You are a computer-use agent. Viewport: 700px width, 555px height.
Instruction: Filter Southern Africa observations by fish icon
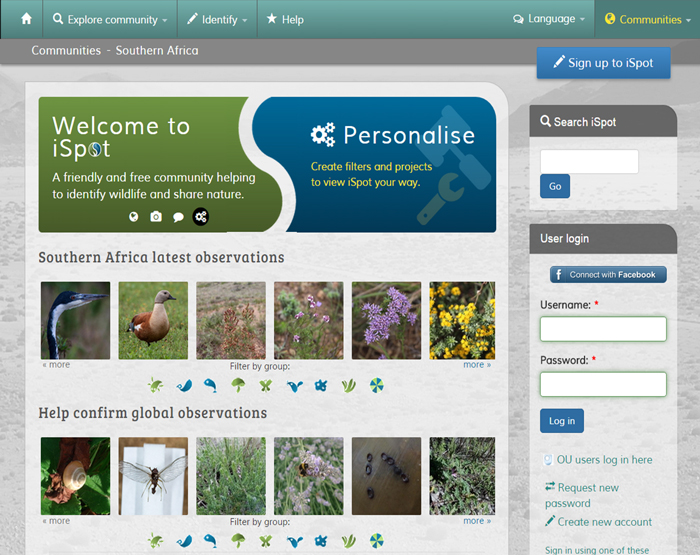pyautogui.click(x=210, y=385)
